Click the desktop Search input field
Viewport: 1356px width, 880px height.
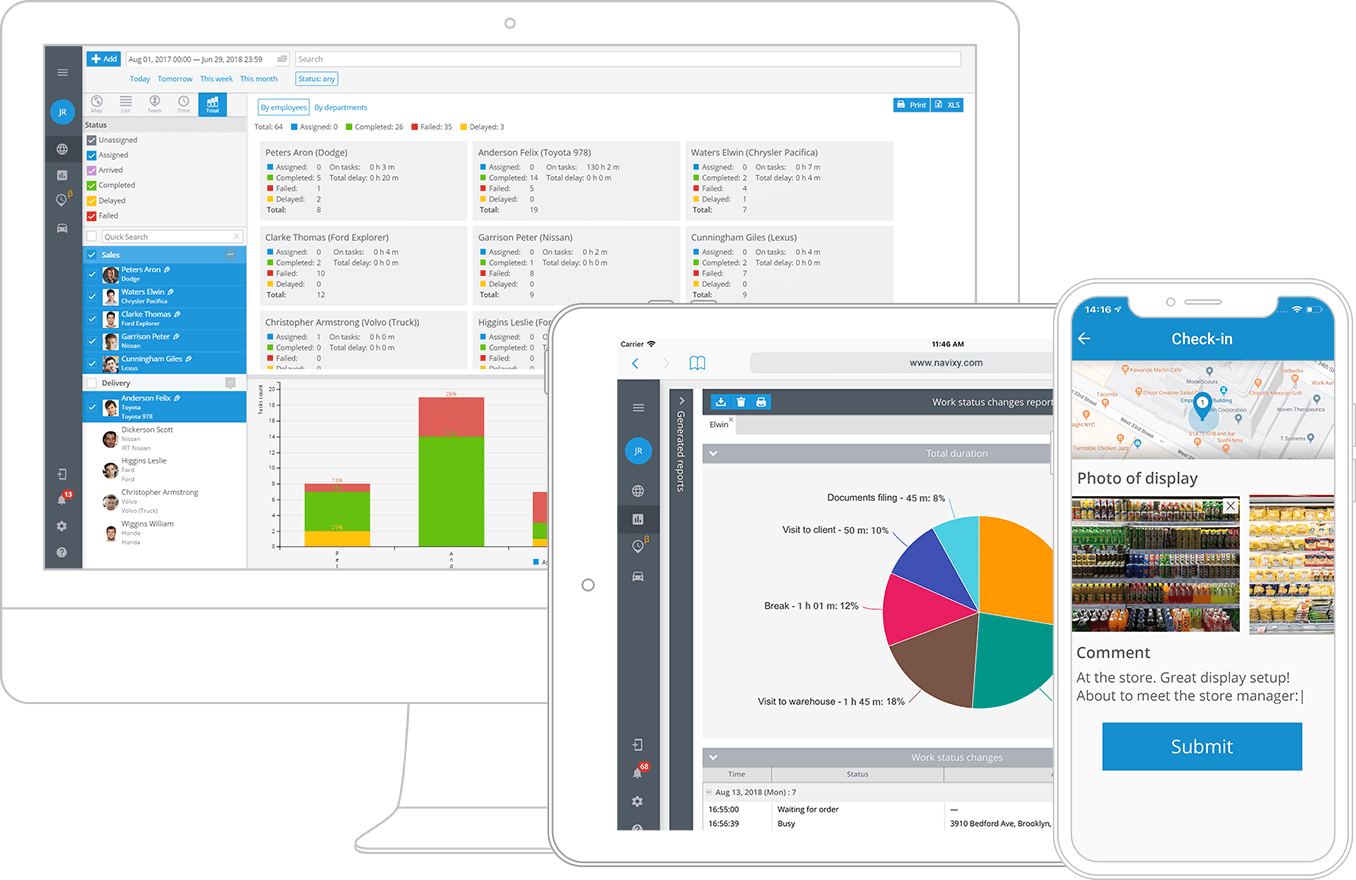pyautogui.click(x=628, y=59)
